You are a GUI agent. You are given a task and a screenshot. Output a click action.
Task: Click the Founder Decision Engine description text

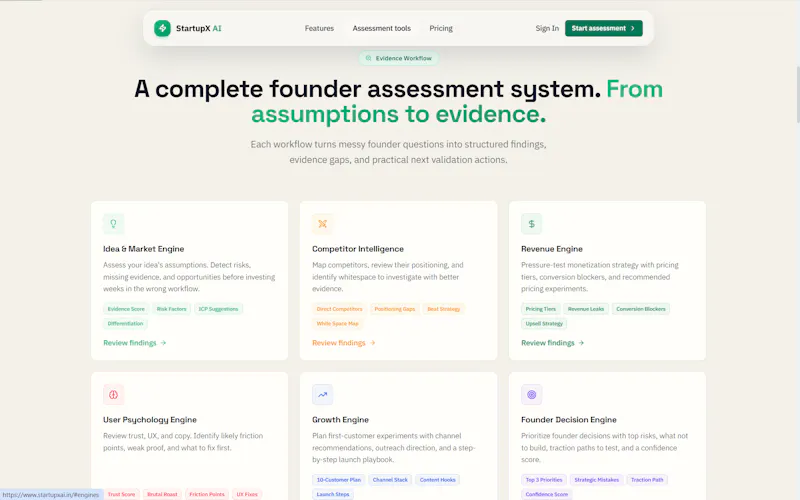click(605, 447)
